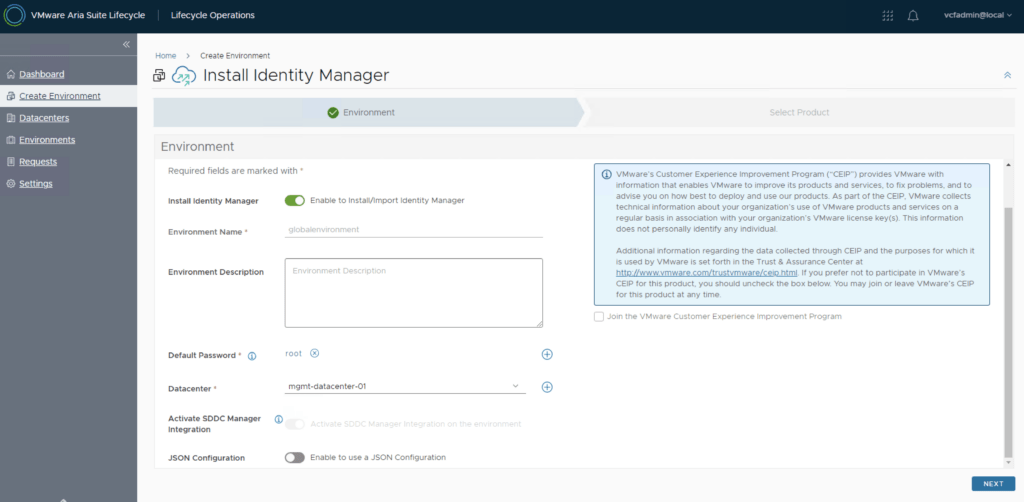Click the info icon next to Default Password
The height and width of the screenshot is (502, 1024).
click(x=252, y=355)
